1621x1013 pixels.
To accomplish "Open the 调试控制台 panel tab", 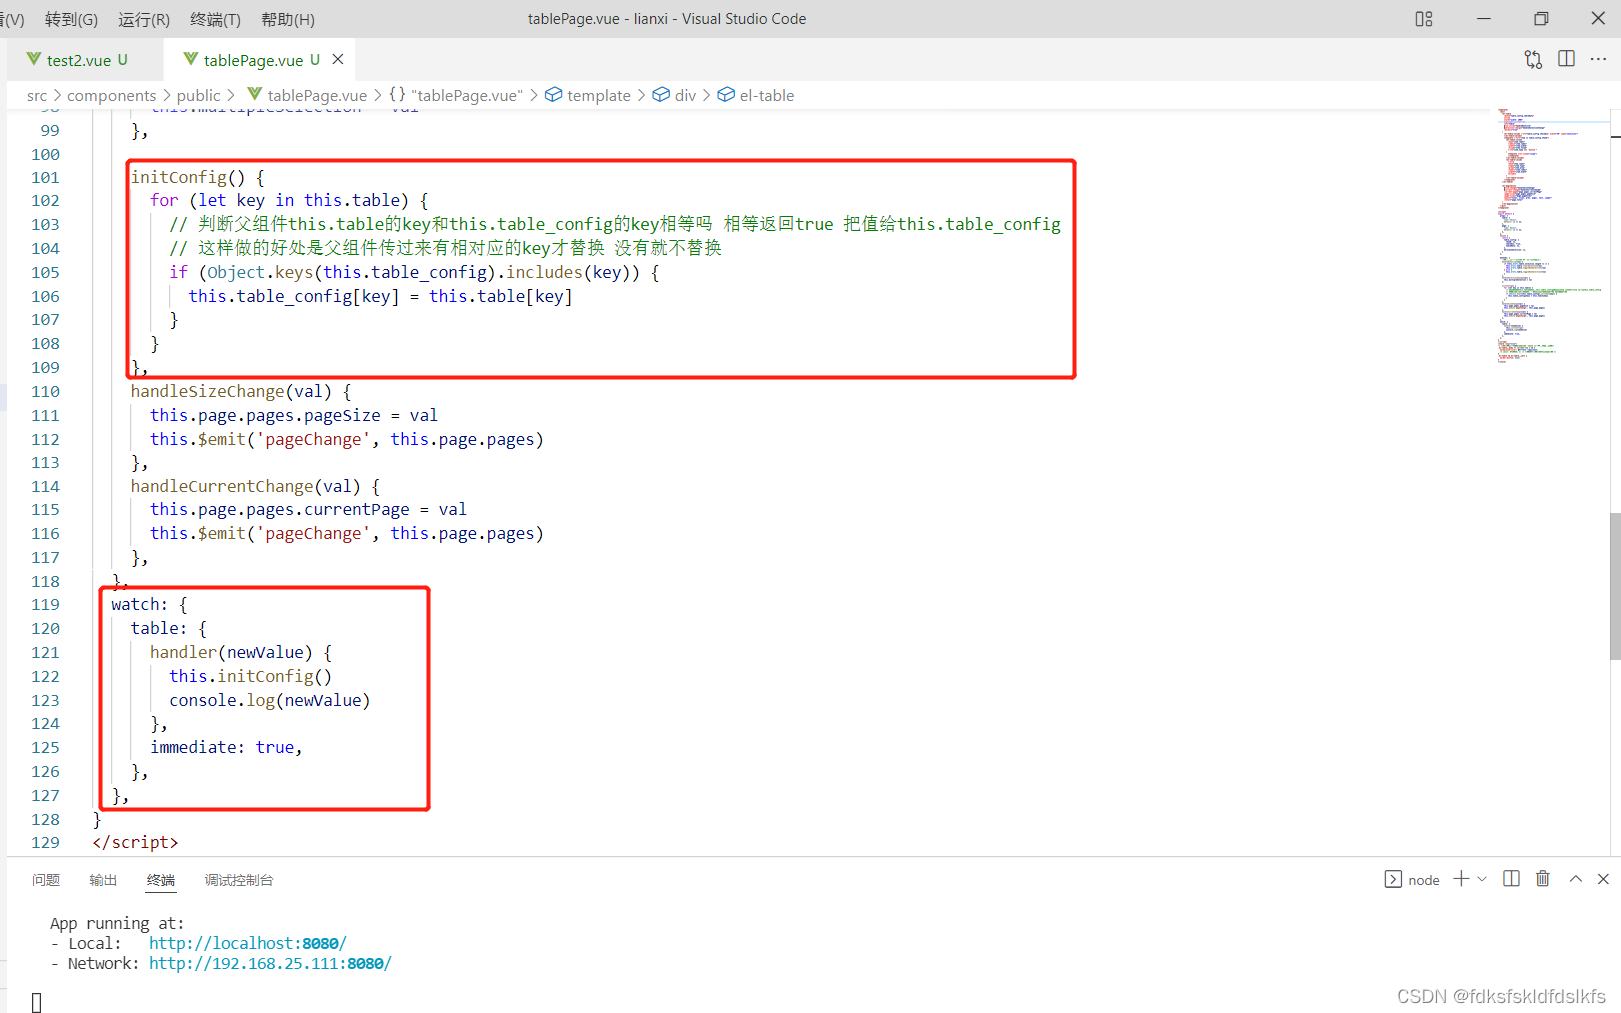I will [239, 880].
